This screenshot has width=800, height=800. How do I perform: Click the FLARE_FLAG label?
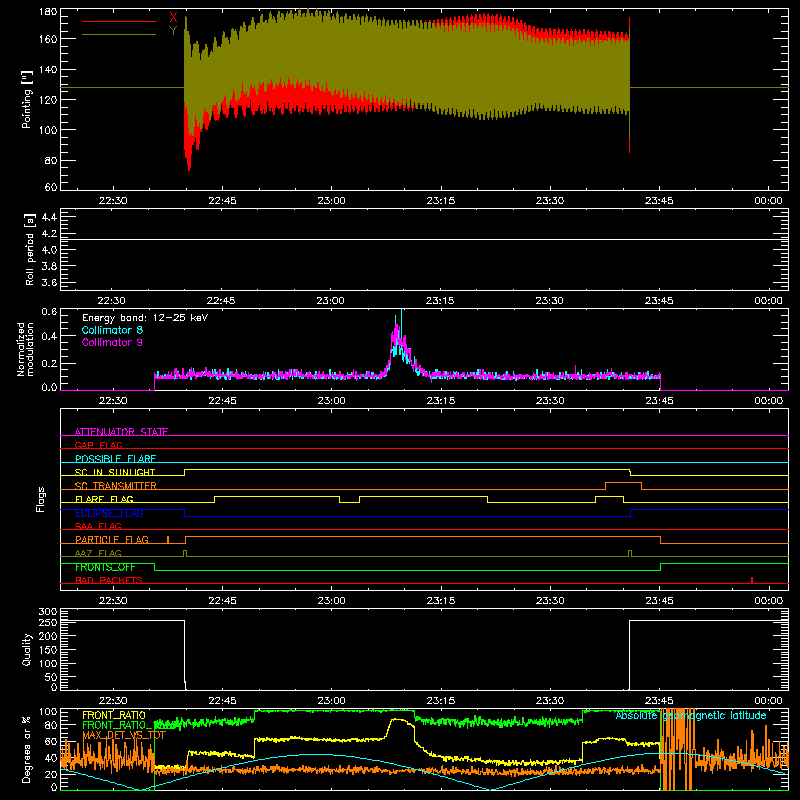click(104, 499)
